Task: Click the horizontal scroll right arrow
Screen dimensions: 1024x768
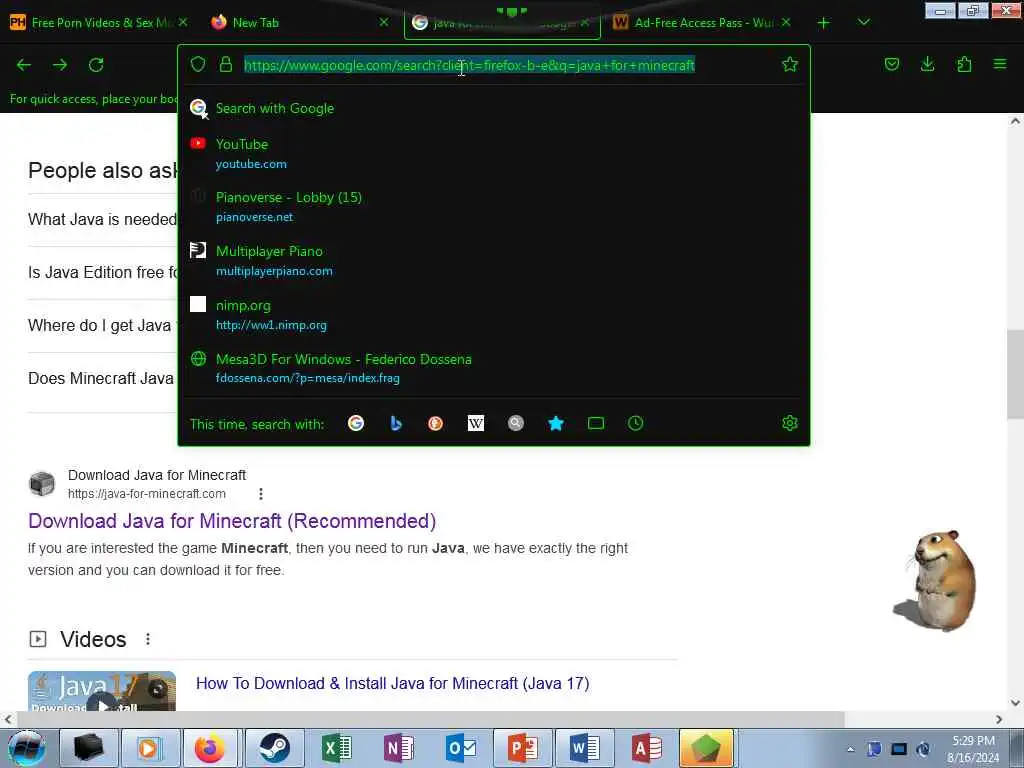Action: [x=999, y=719]
